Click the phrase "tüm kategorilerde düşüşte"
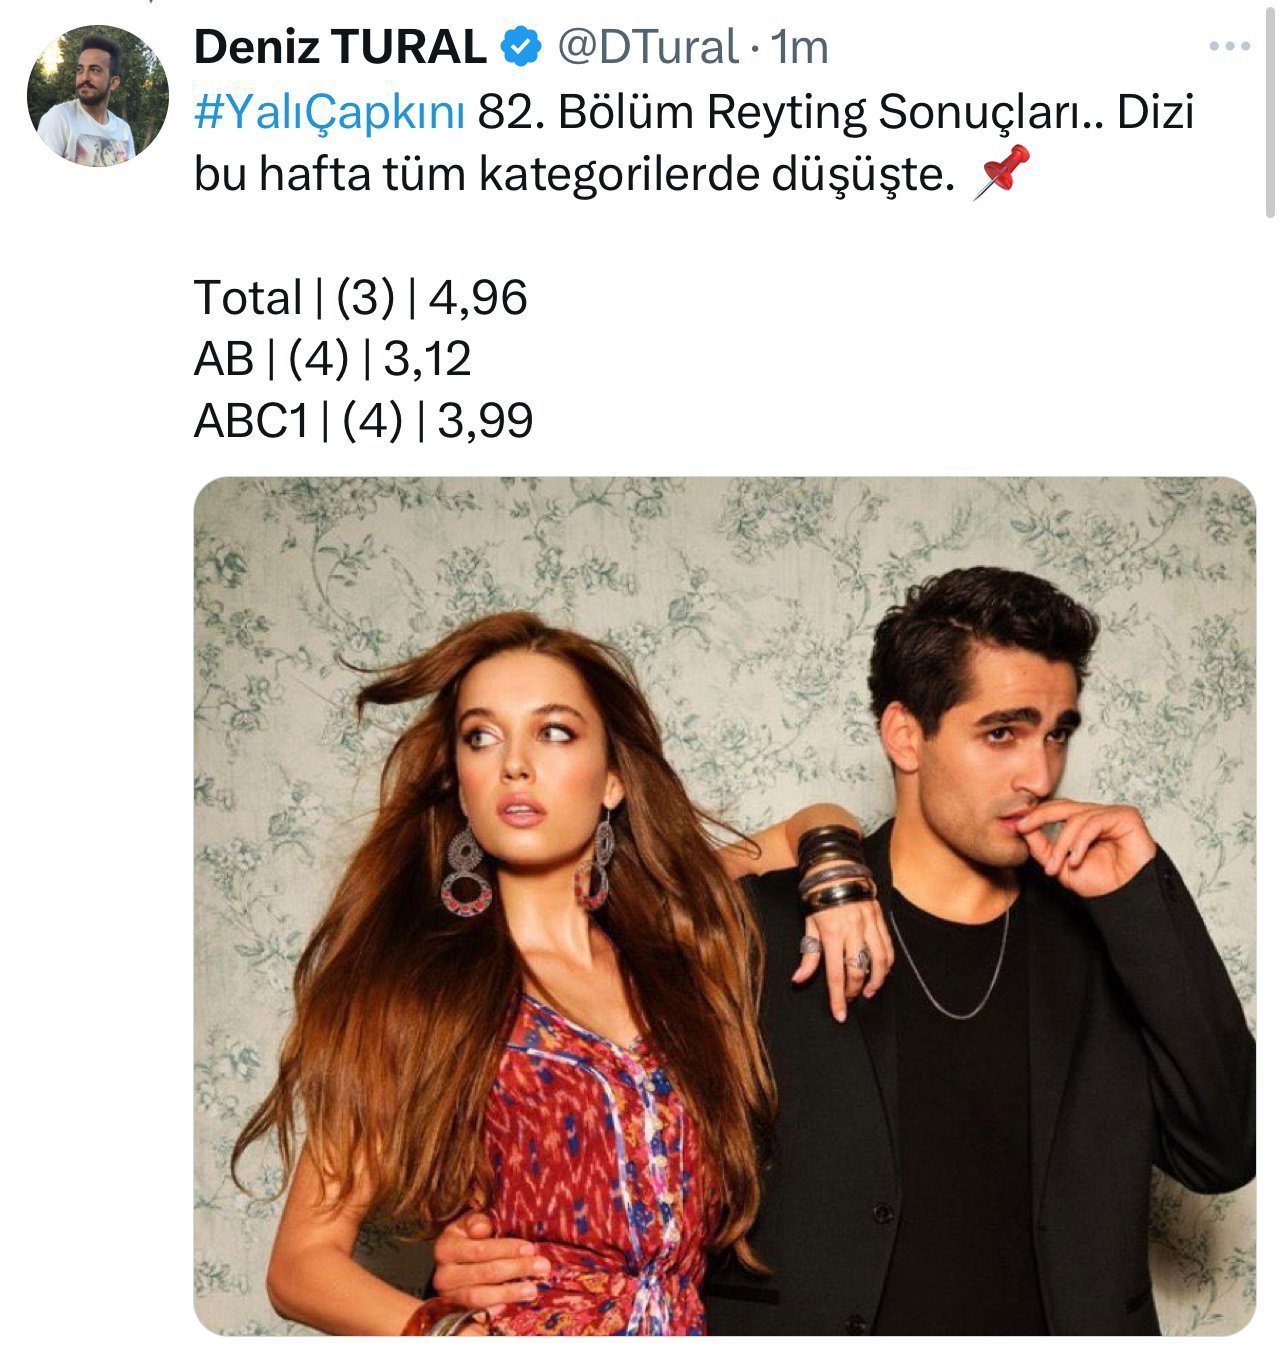The width and height of the screenshot is (1284, 1359). pos(663,174)
